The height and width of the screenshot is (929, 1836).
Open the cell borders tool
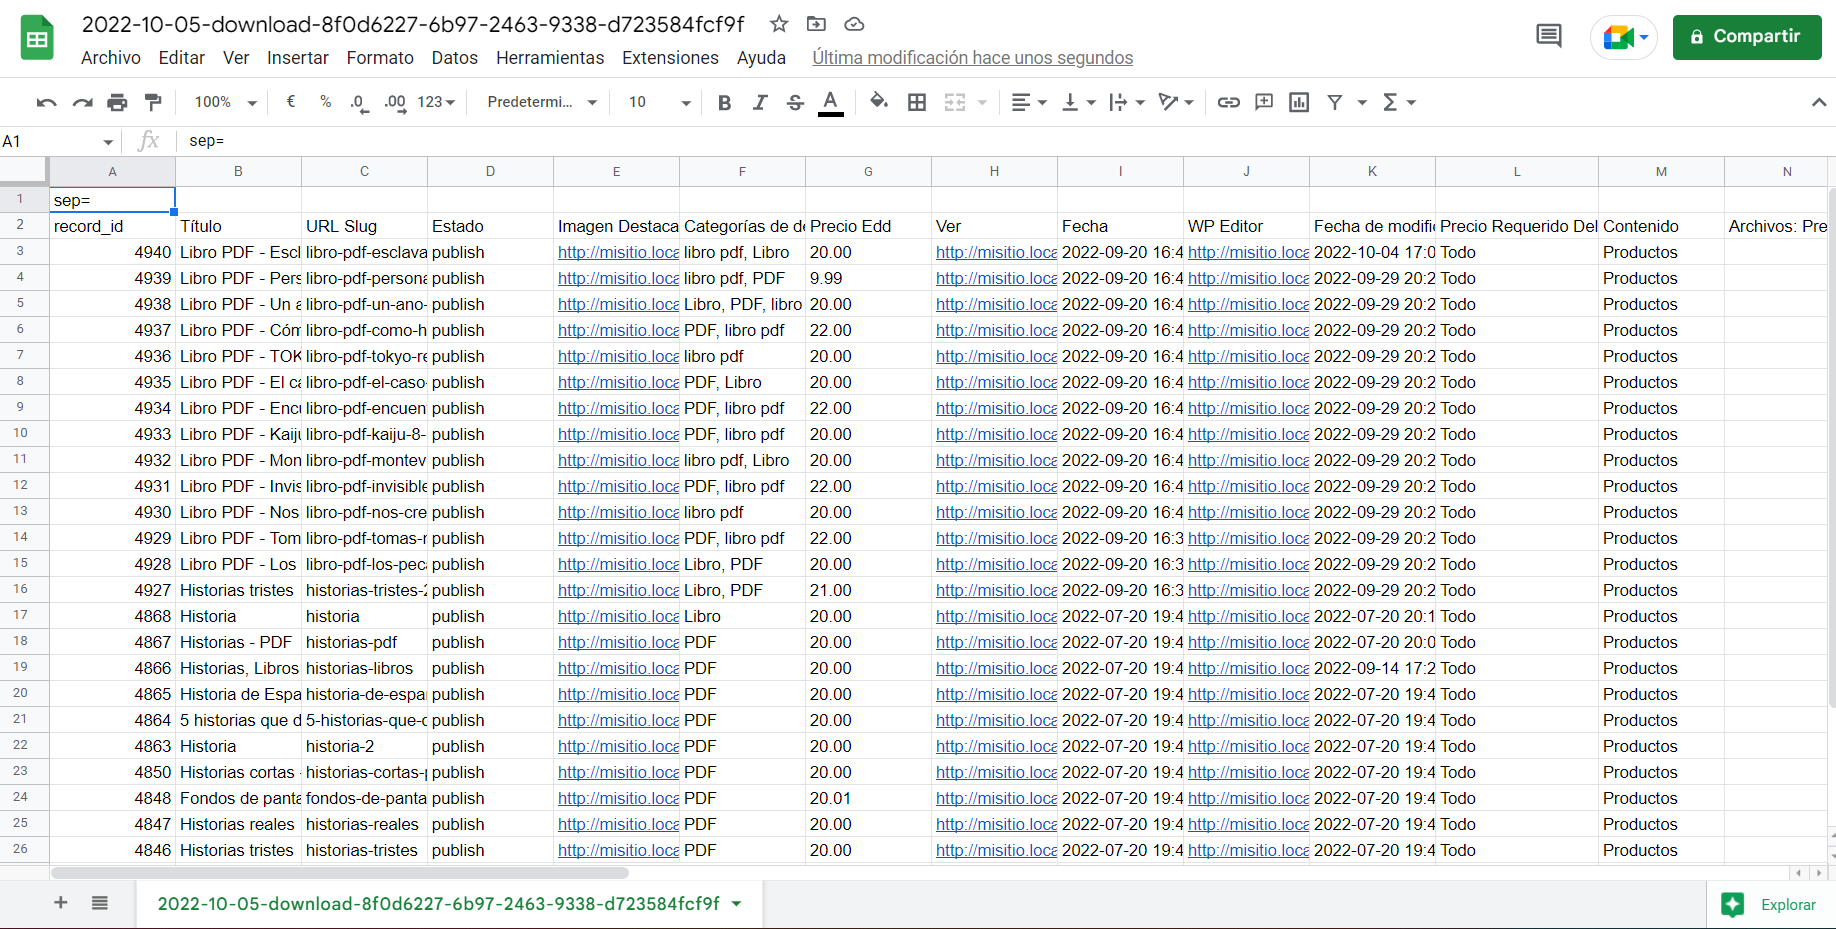click(x=916, y=102)
